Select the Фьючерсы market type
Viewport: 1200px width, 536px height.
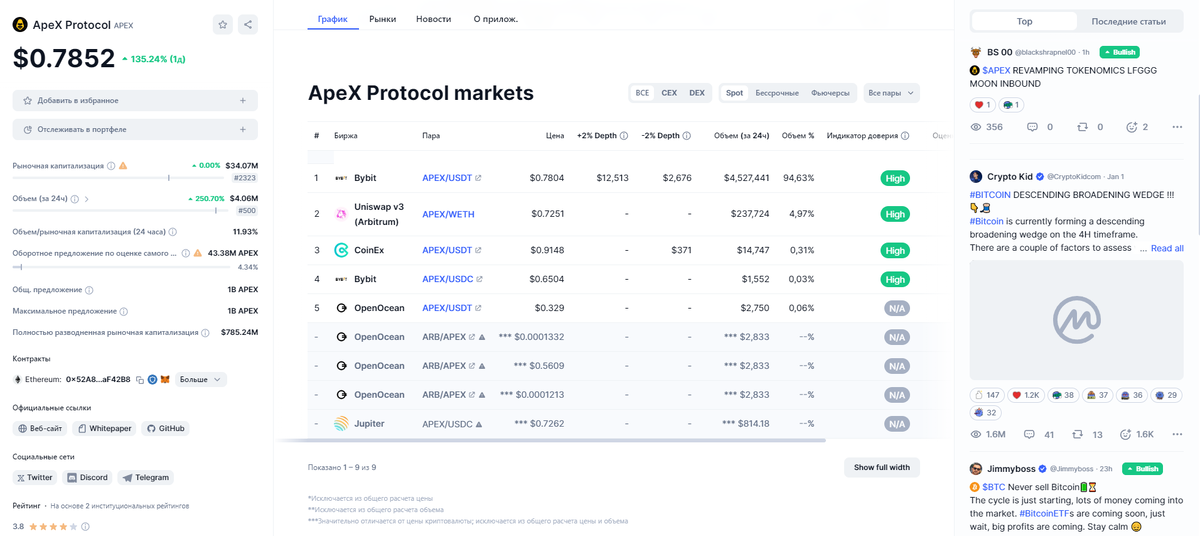pyautogui.click(x=830, y=93)
